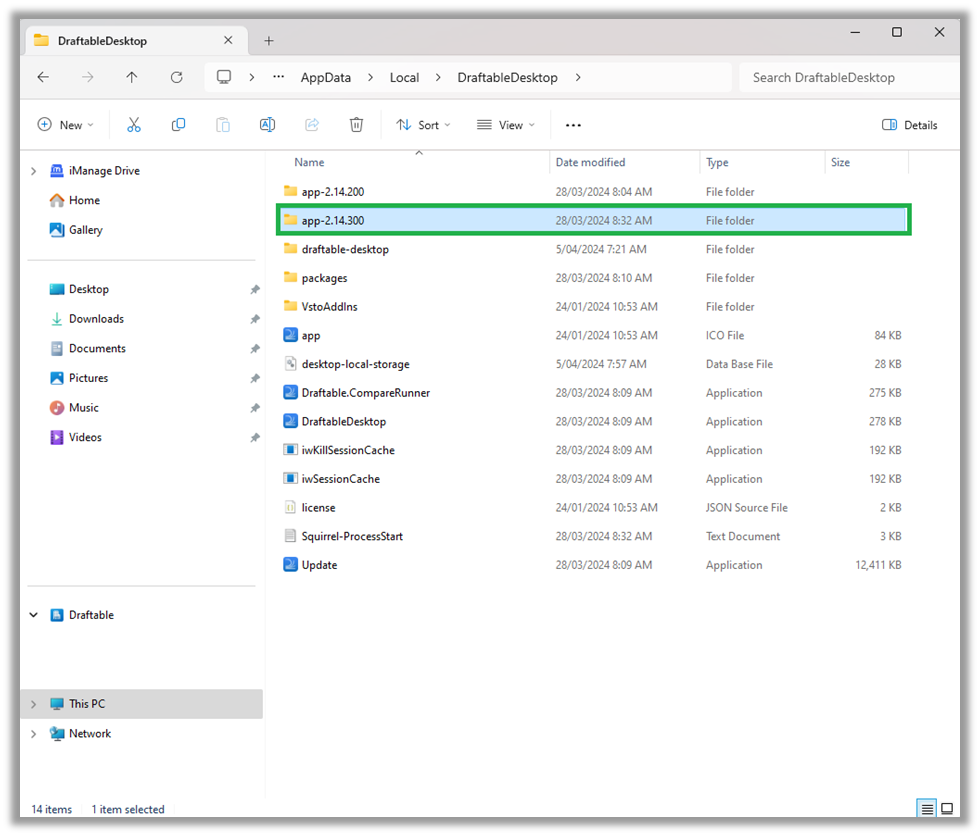Toggle the Details pane
Viewport: 980px width, 836px height.
909,125
